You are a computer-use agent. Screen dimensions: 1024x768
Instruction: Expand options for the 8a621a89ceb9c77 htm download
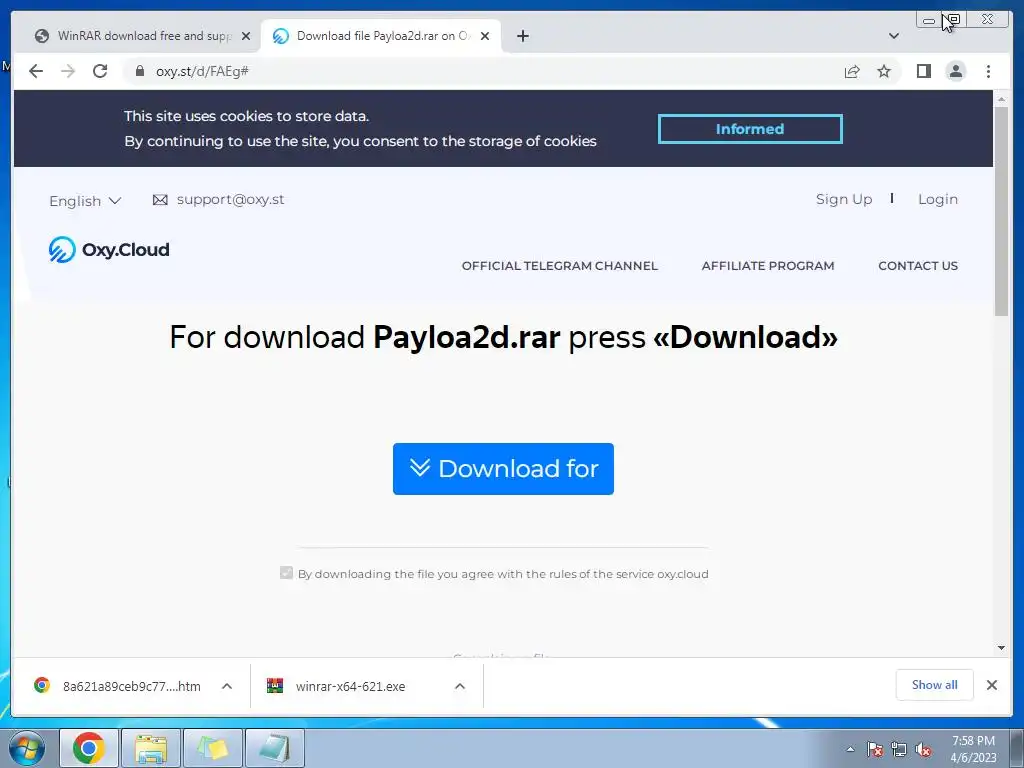227,686
